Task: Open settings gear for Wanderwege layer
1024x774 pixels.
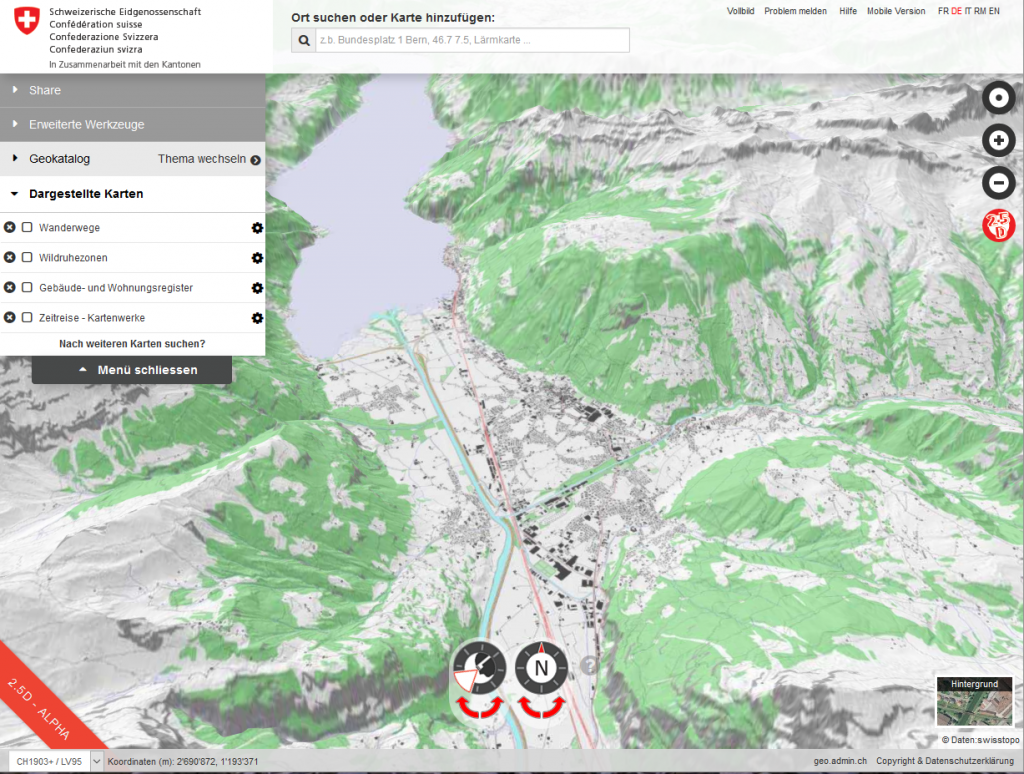Action: (x=257, y=228)
